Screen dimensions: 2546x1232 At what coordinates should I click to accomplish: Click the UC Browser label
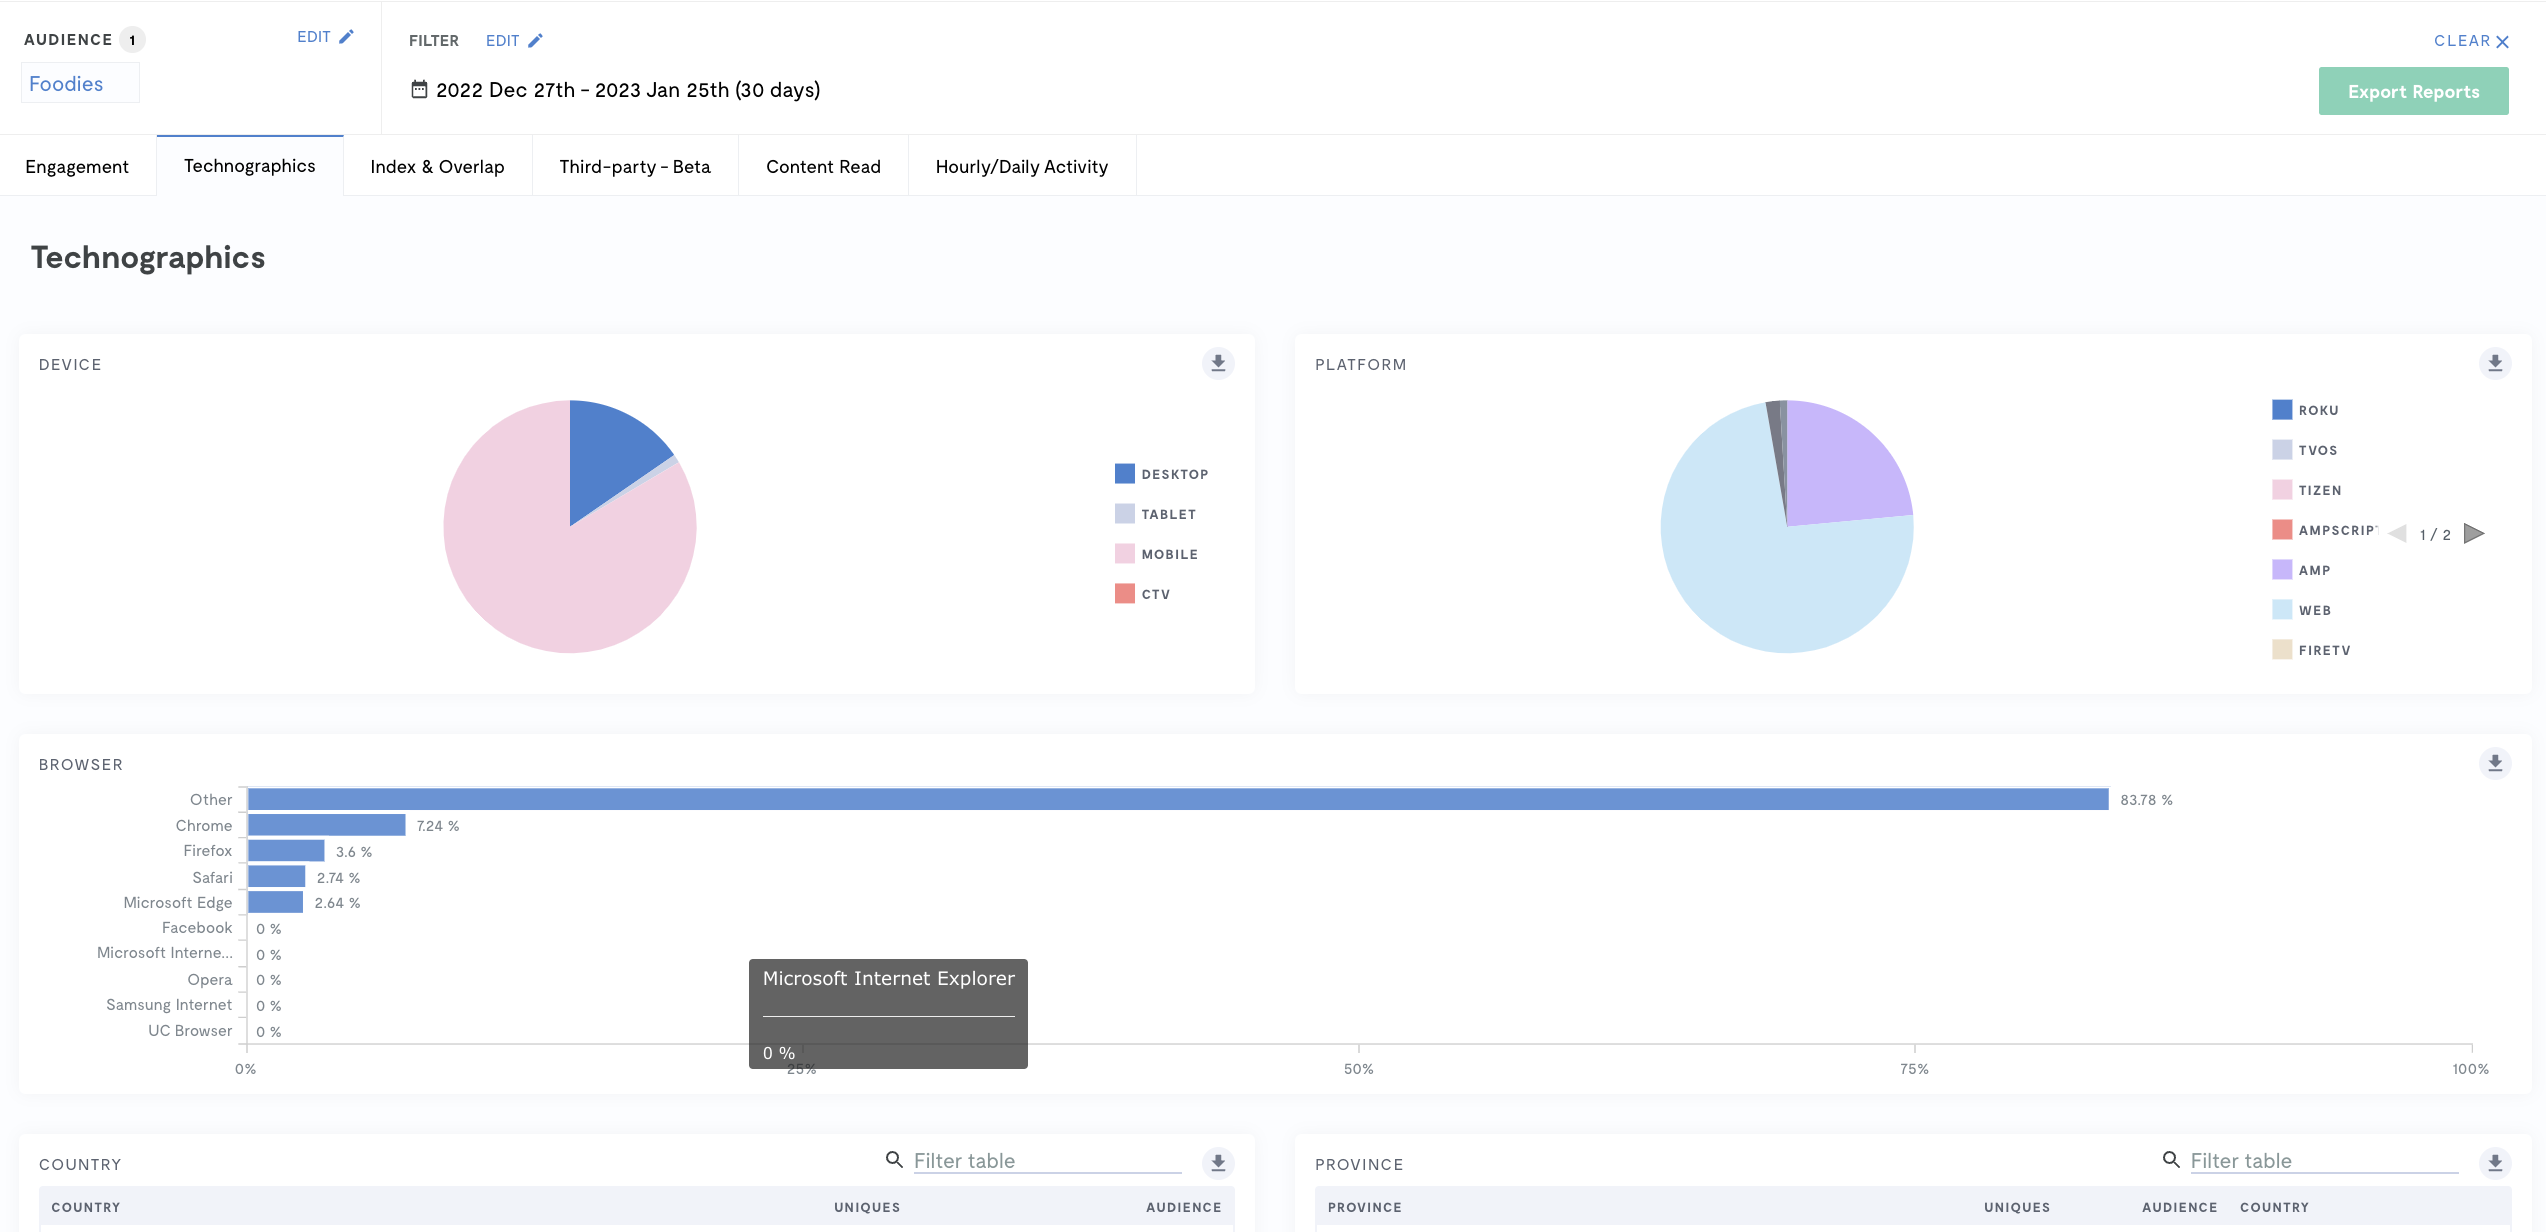(190, 1030)
